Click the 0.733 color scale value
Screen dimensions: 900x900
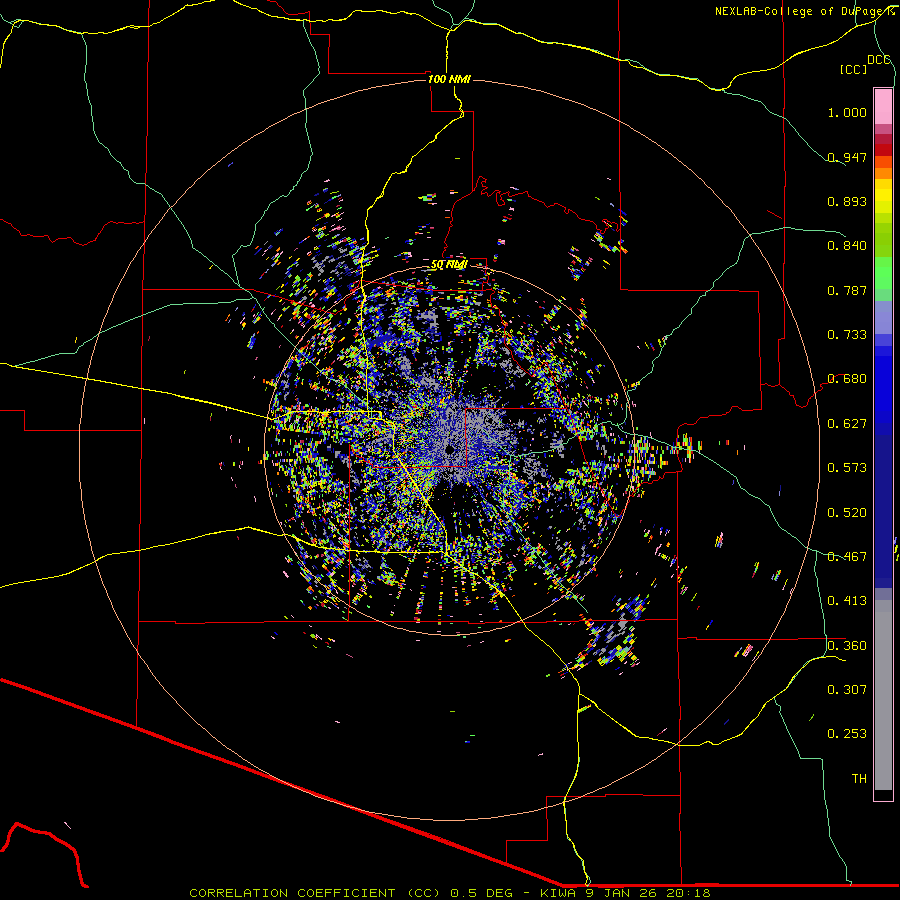[x=847, y=335]
